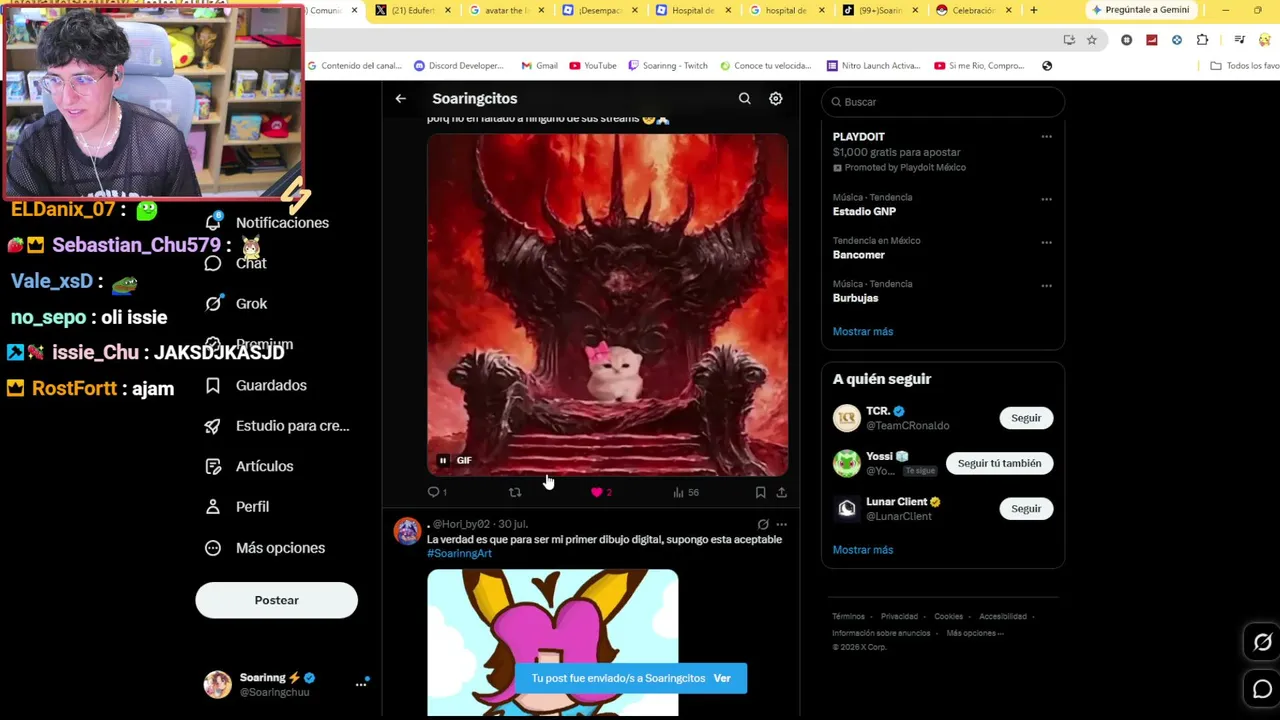The image size is (1280, 720).
Task: Focus the Buscar search field
Action: (x=943, y=102)
